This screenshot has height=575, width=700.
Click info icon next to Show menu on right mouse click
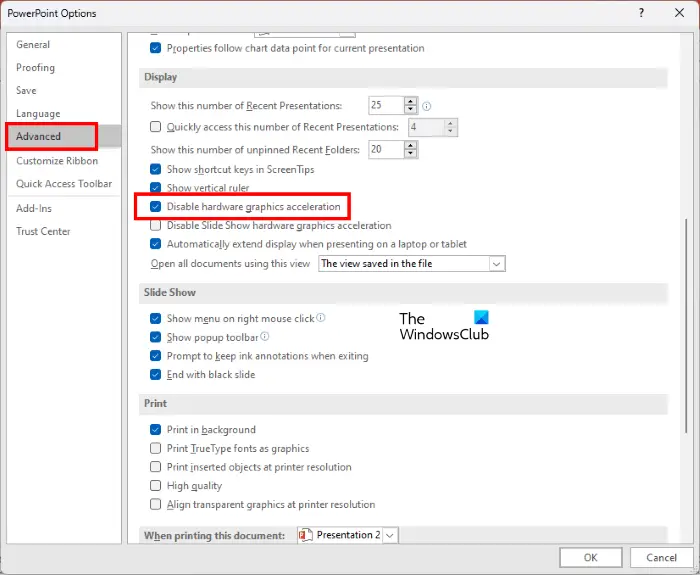321,318
